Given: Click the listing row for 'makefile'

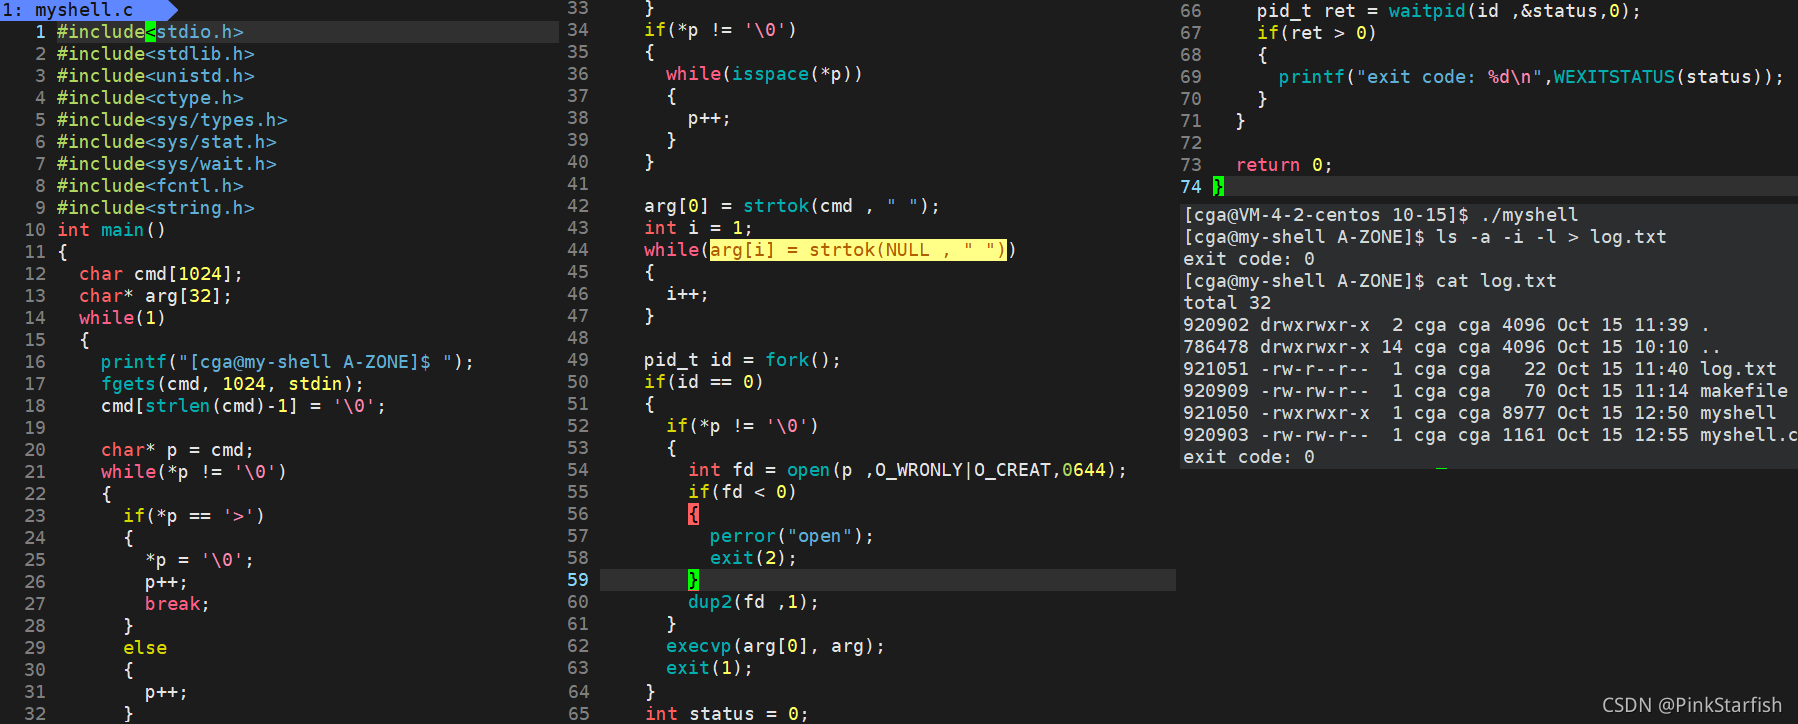Looking at the screenshot, I should [1485, 391].
